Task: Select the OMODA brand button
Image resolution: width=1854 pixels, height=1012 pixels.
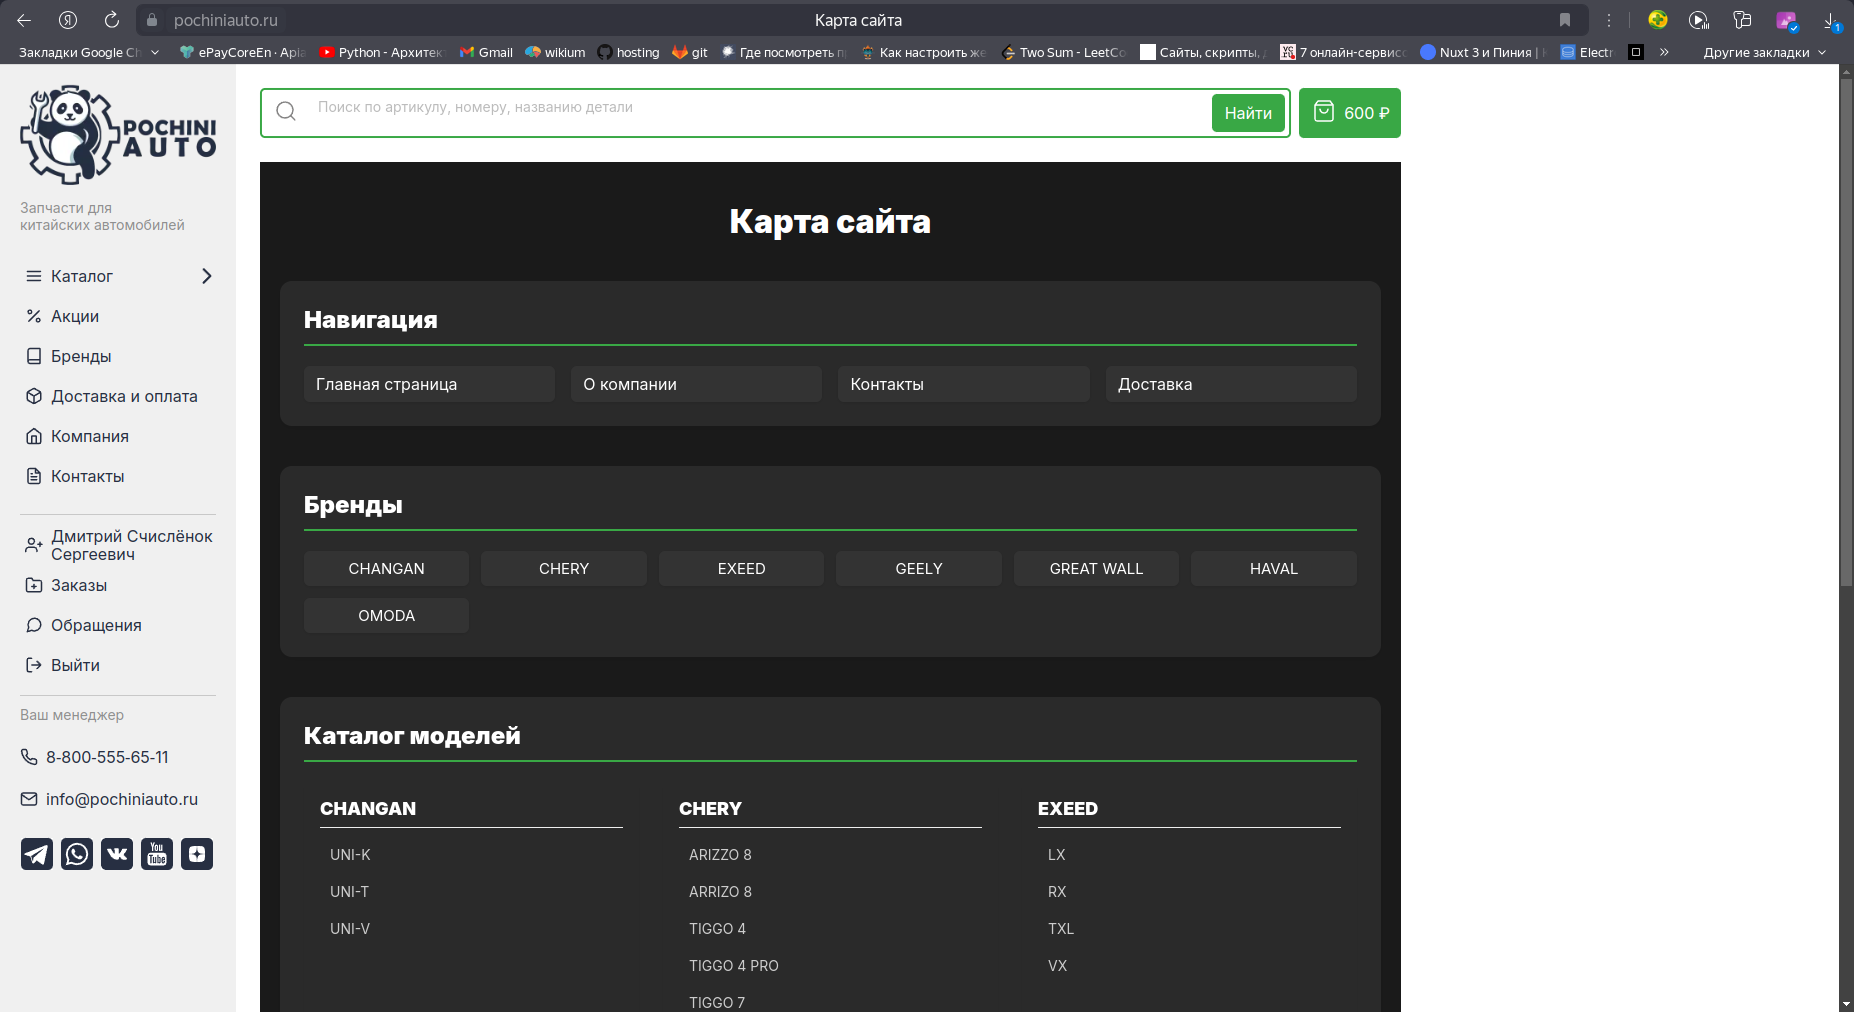Action: click(x=386, y=615)
